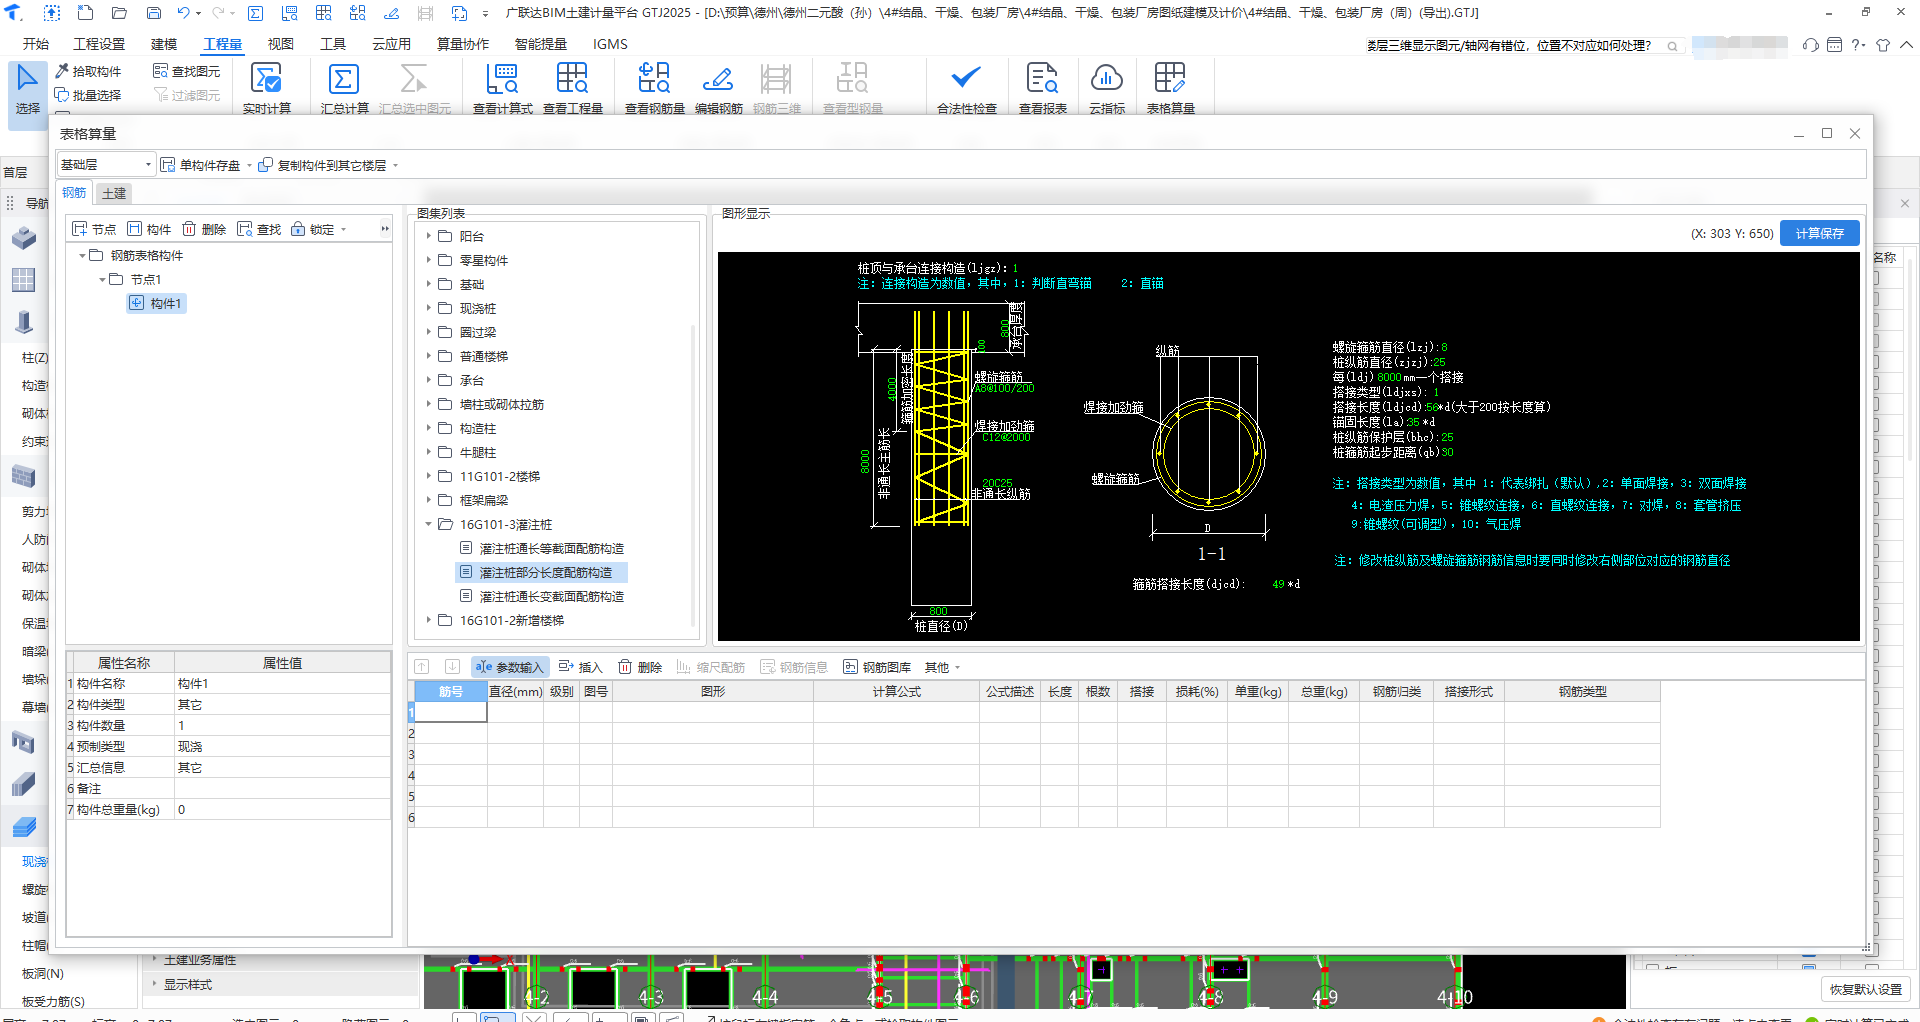Switch to the 土建 tab

coord(114,194)
